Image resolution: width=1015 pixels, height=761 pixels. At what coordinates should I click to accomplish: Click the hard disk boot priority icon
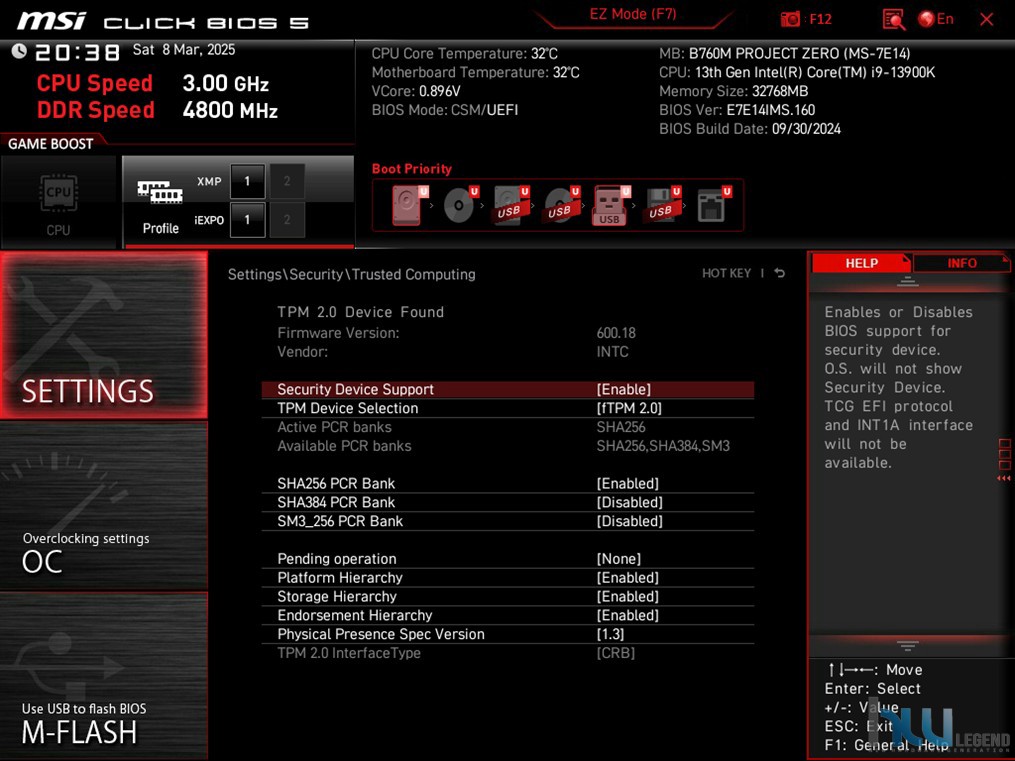click(x=409, y=205)
